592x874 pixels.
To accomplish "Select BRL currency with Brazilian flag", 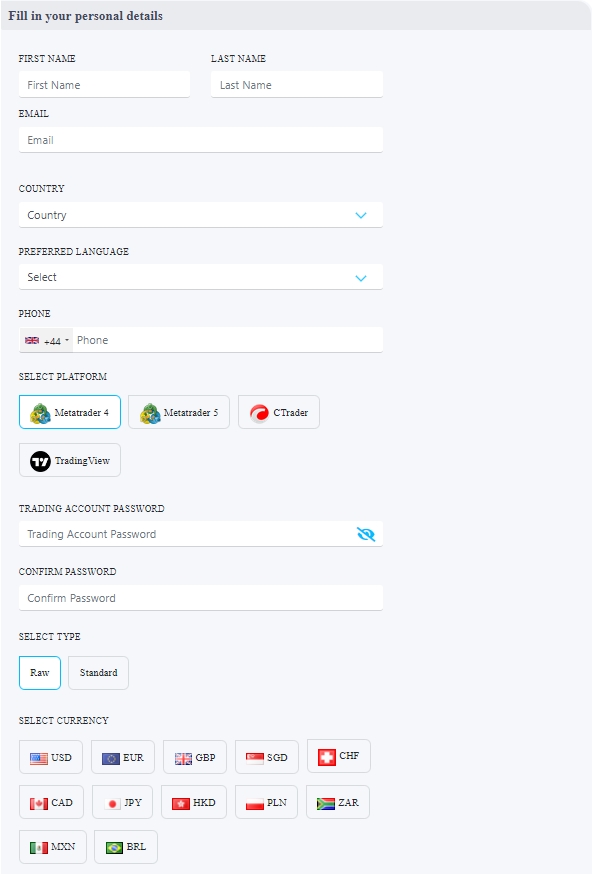I will pos(125,846).
